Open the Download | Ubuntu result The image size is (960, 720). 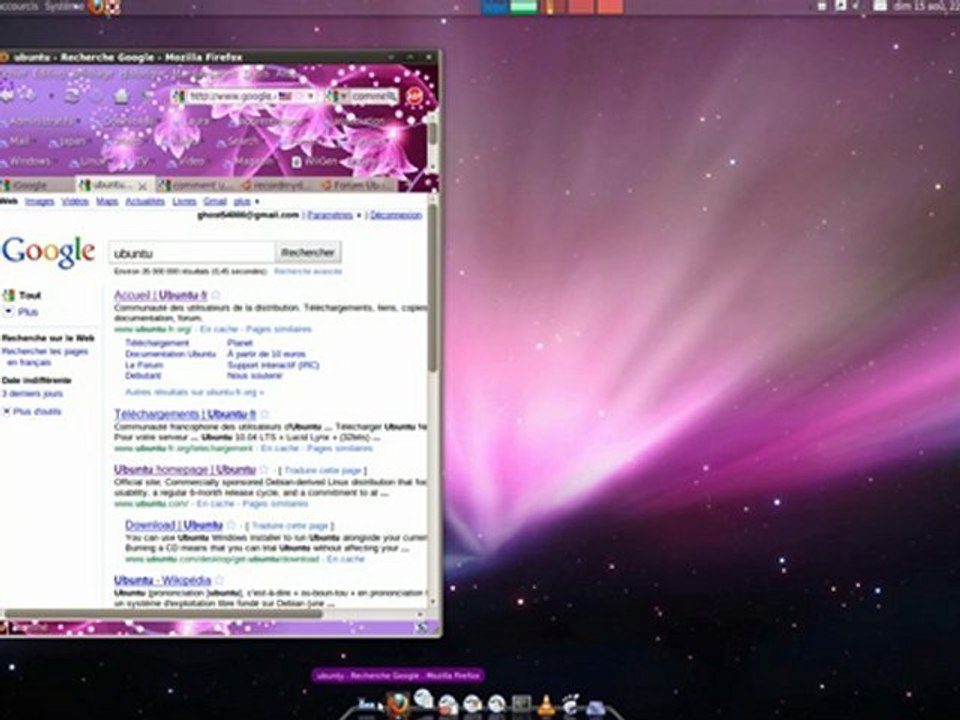click(x=174, y=525)
